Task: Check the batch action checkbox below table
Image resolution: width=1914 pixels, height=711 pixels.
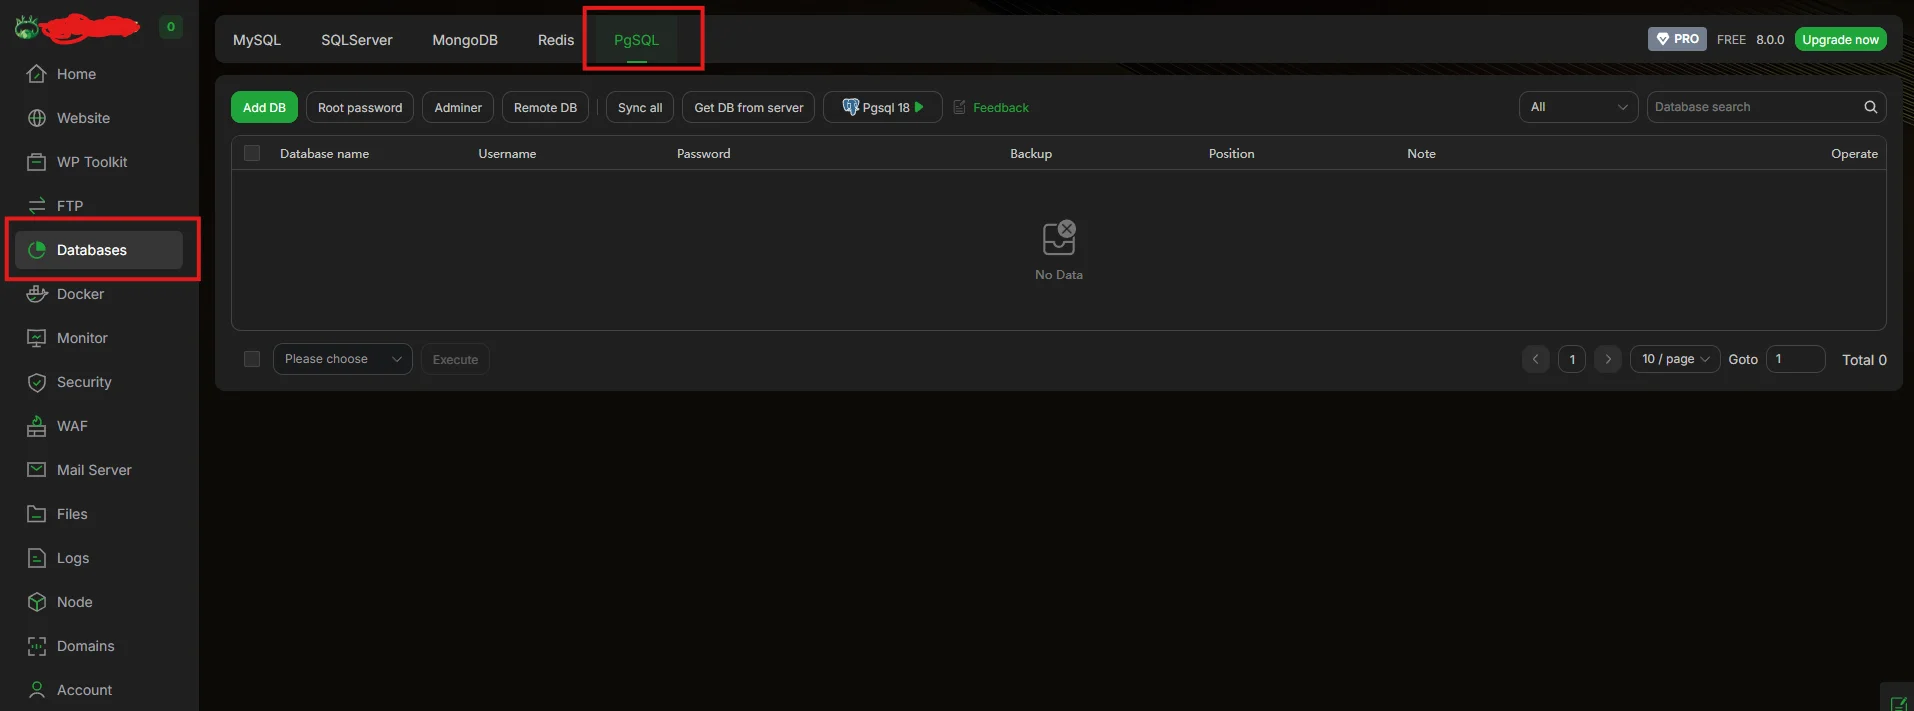Action: pos(252,359)
